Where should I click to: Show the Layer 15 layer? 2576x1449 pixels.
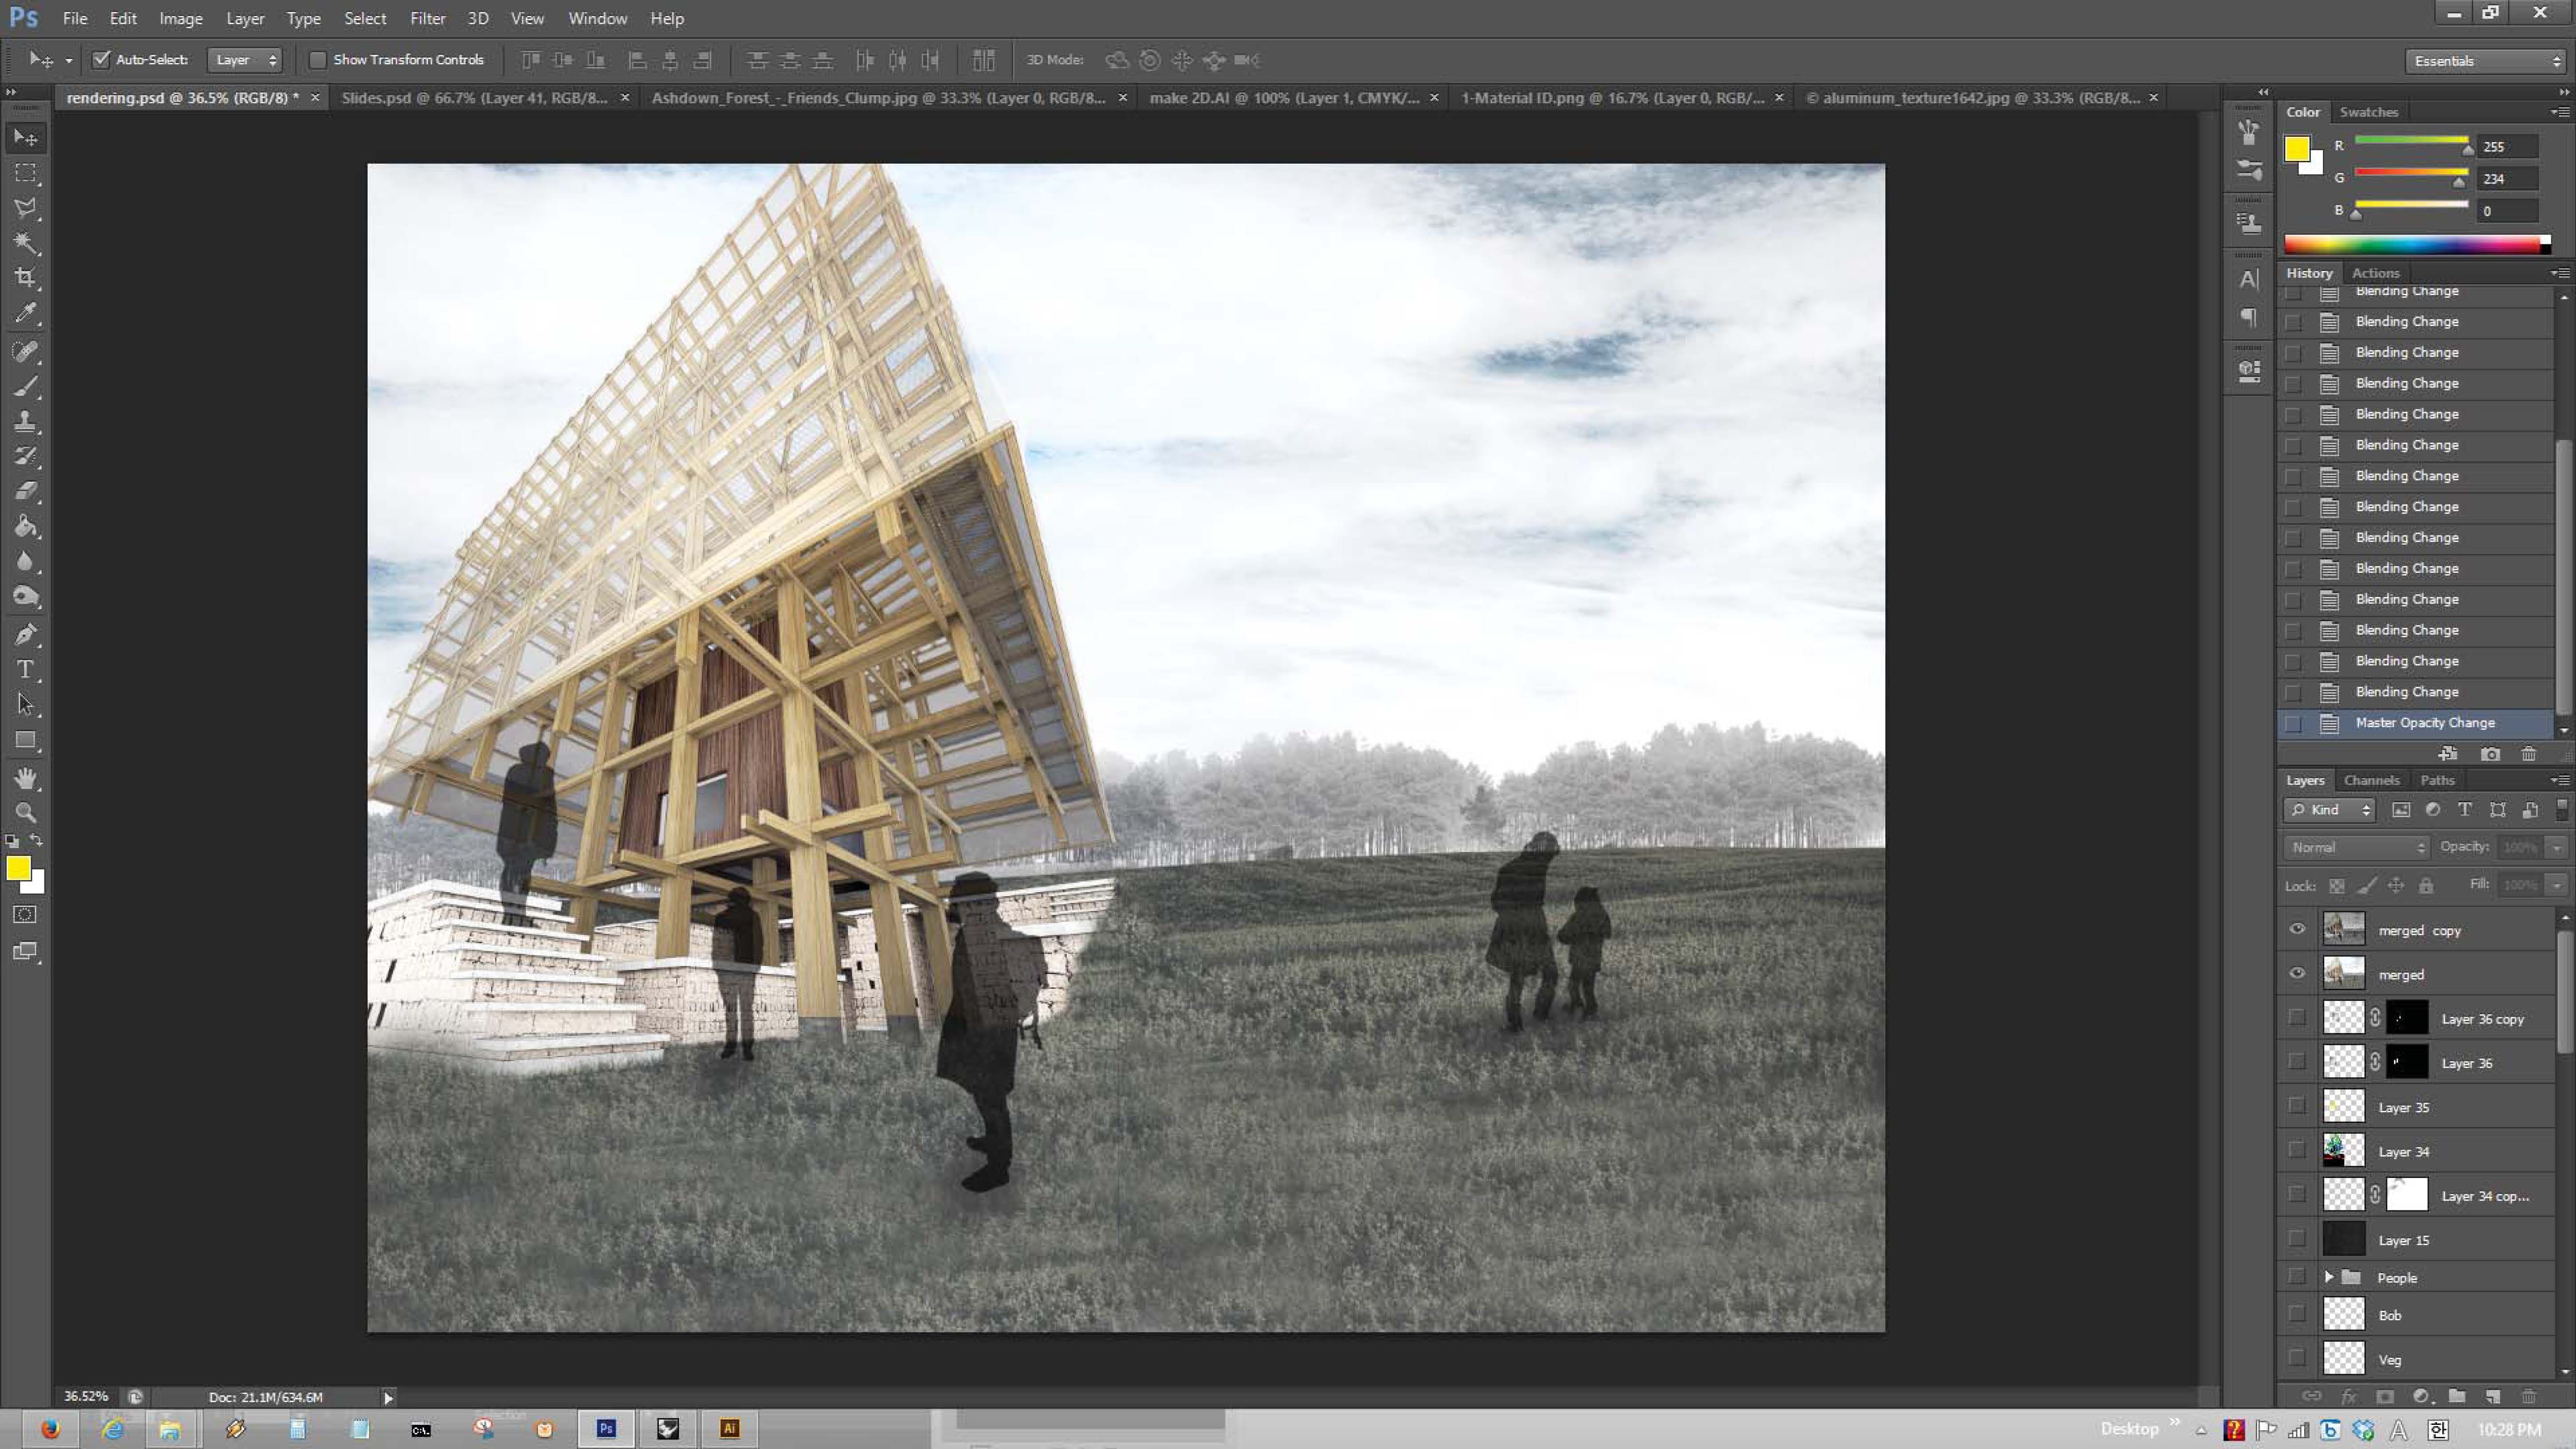(x=2297, y=1239)
